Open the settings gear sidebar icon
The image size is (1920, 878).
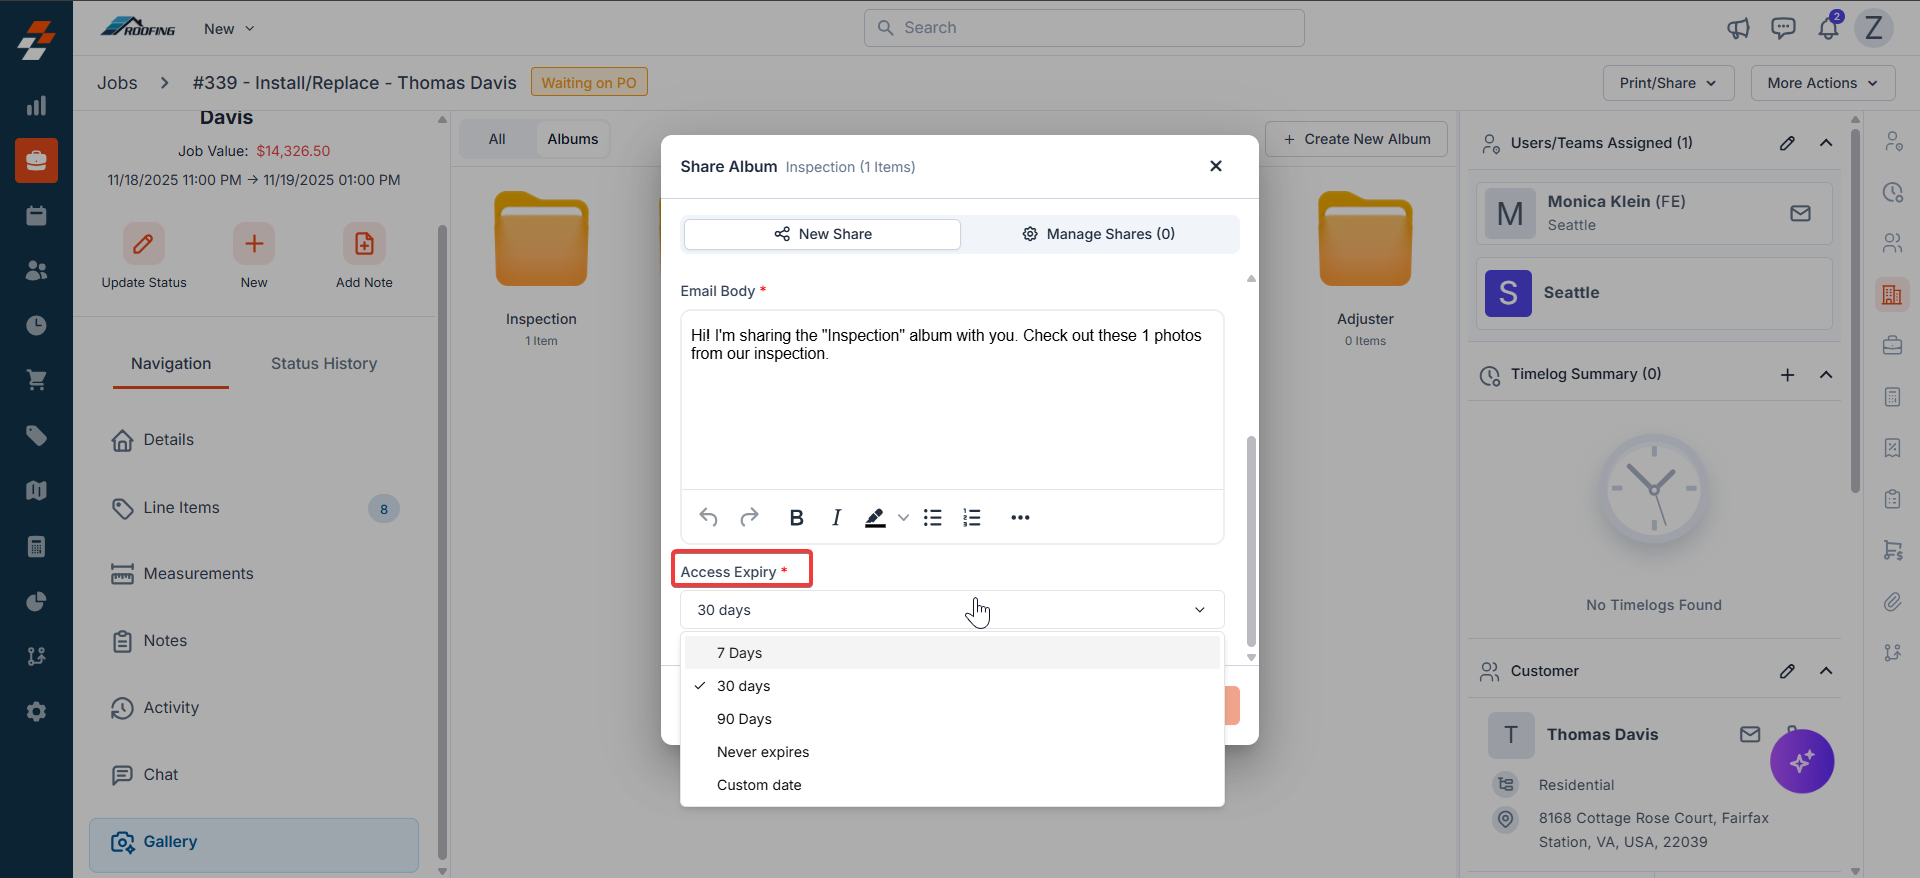coord(36,711)
